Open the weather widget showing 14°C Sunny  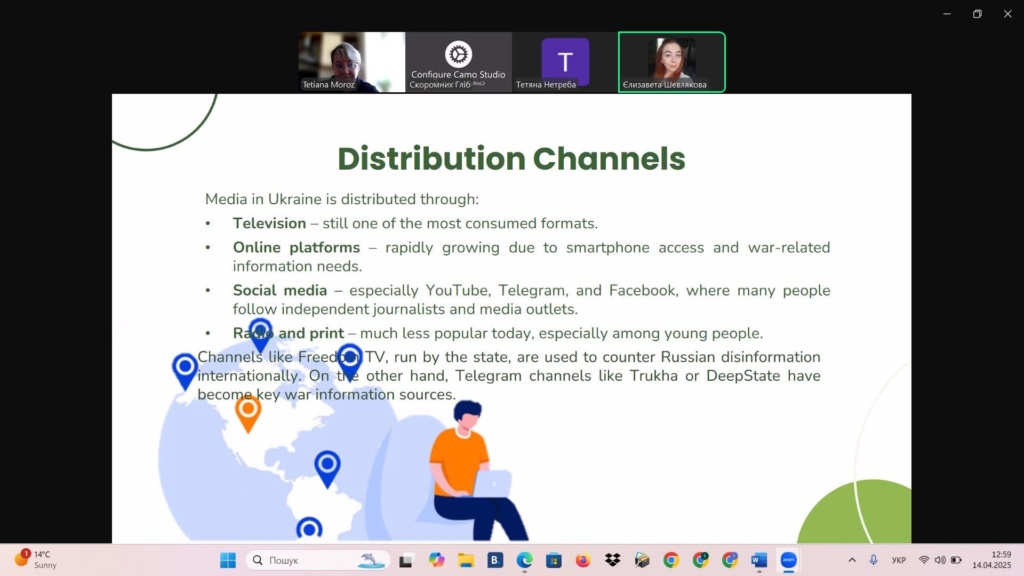[37, 560]
